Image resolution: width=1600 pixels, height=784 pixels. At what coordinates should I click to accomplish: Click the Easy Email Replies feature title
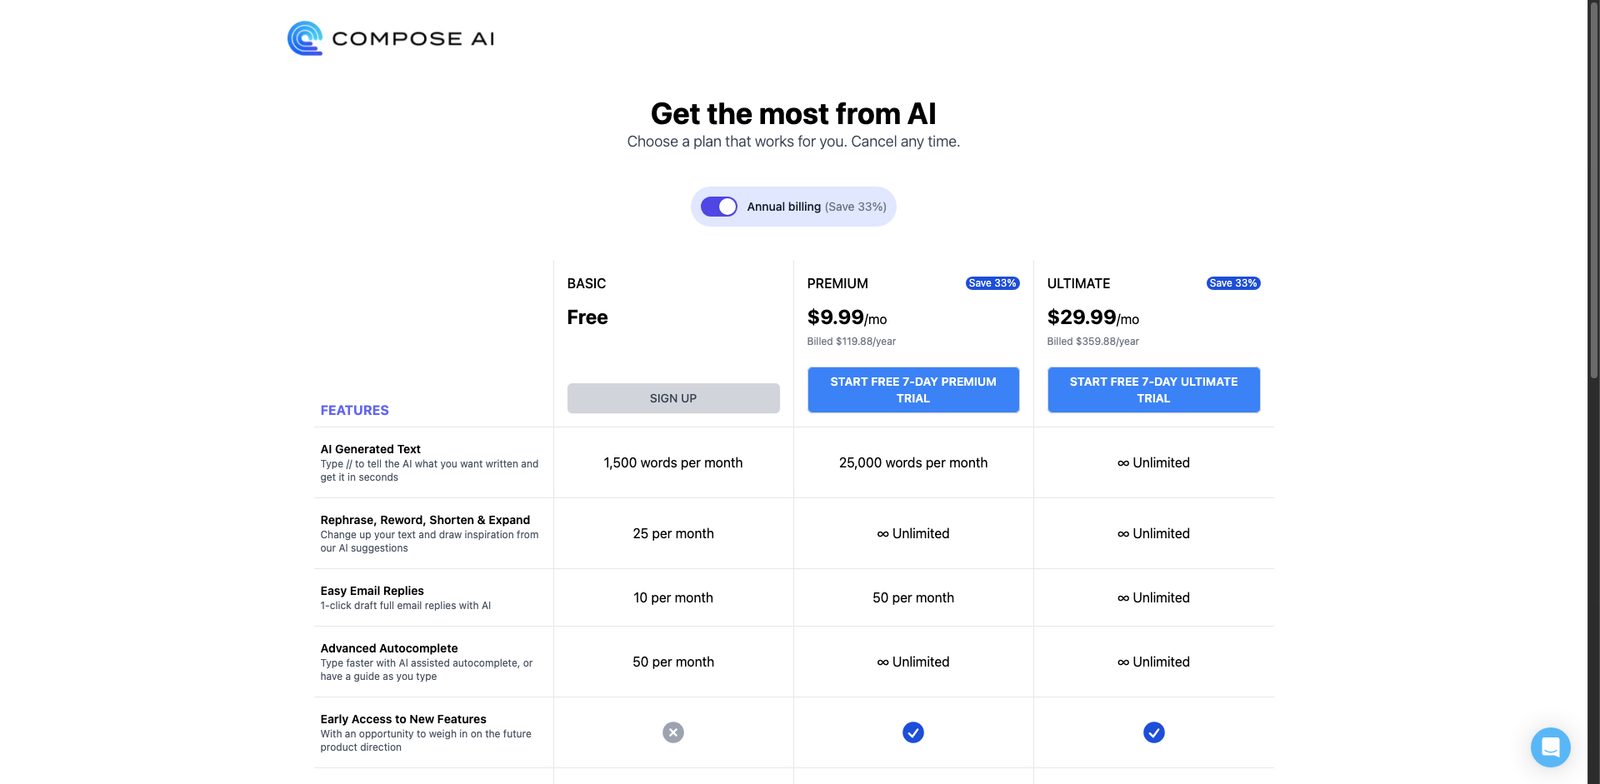372,591
